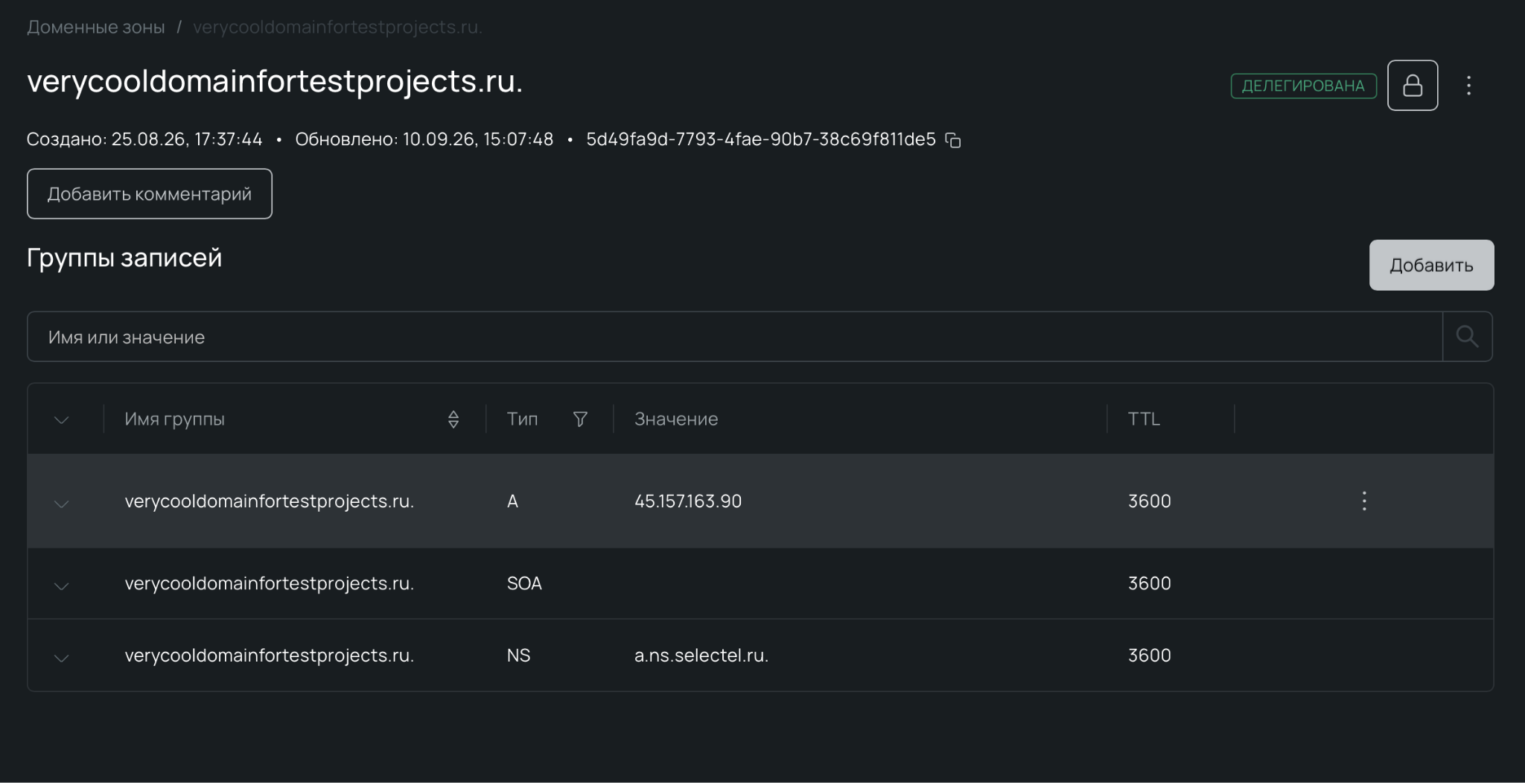Image resolution: width=1525 pixels, height=783 pixels.
Task: Click the A type cell
Action: tap(512, 501)
